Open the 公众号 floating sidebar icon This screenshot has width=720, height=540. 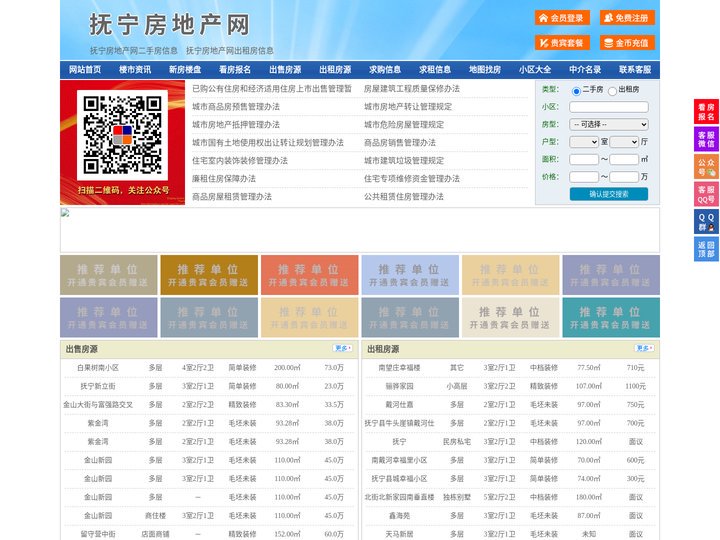coord(706,167)
